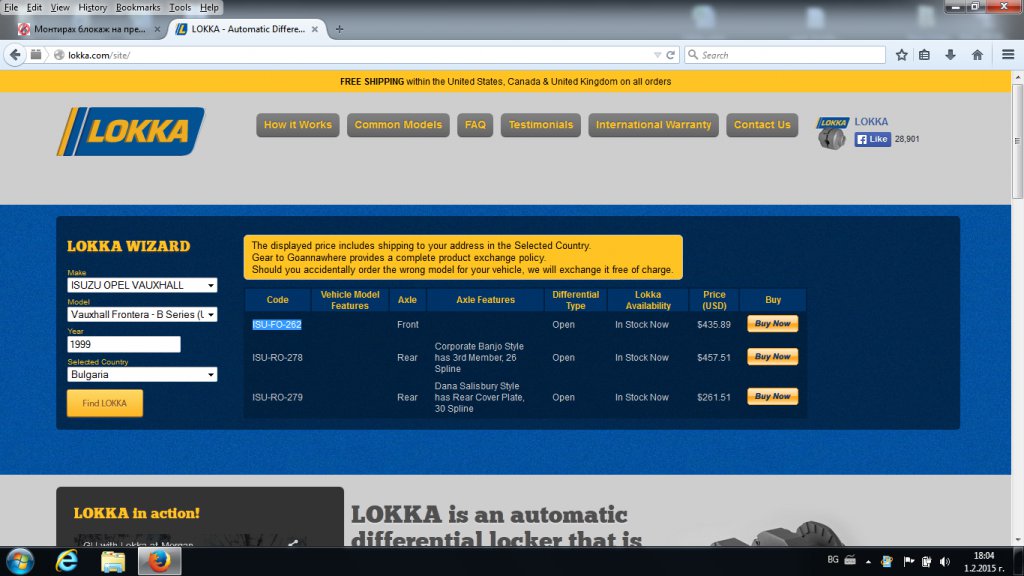Go back using Firefox back arrow
The image size is (1024, 576).
pos(15,55)
